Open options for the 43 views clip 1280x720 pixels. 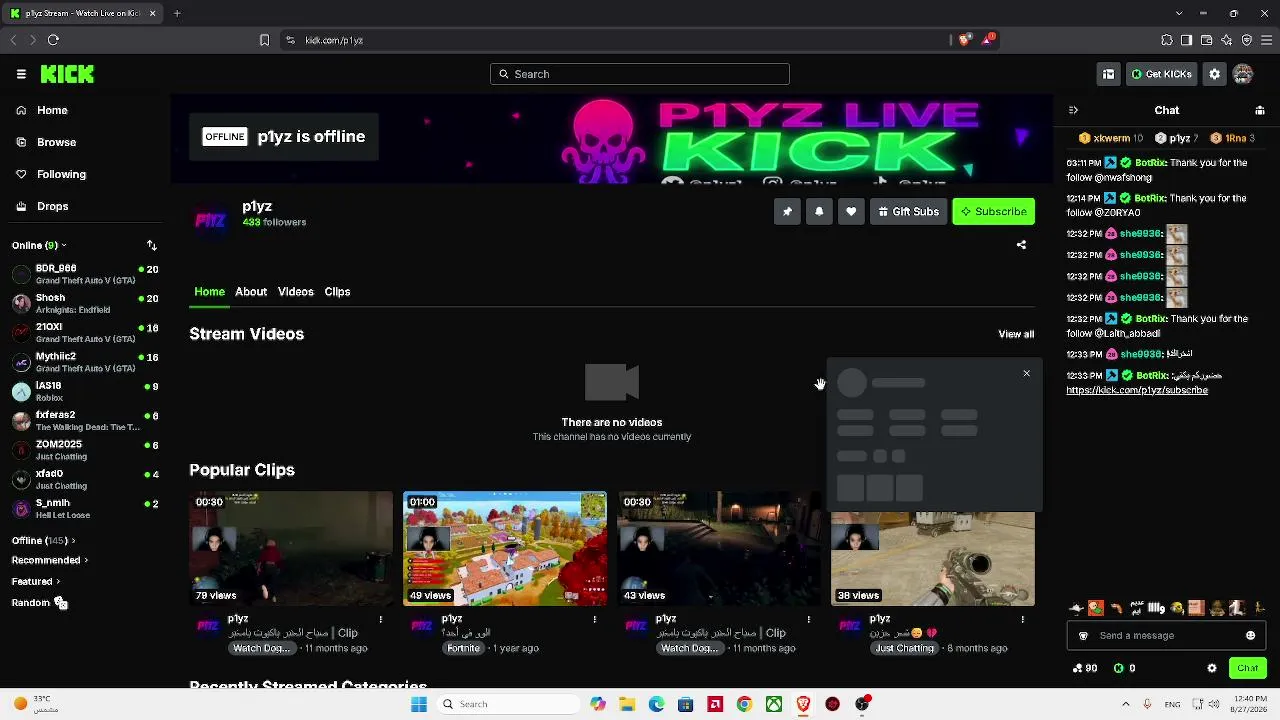[x=808, y=620]
